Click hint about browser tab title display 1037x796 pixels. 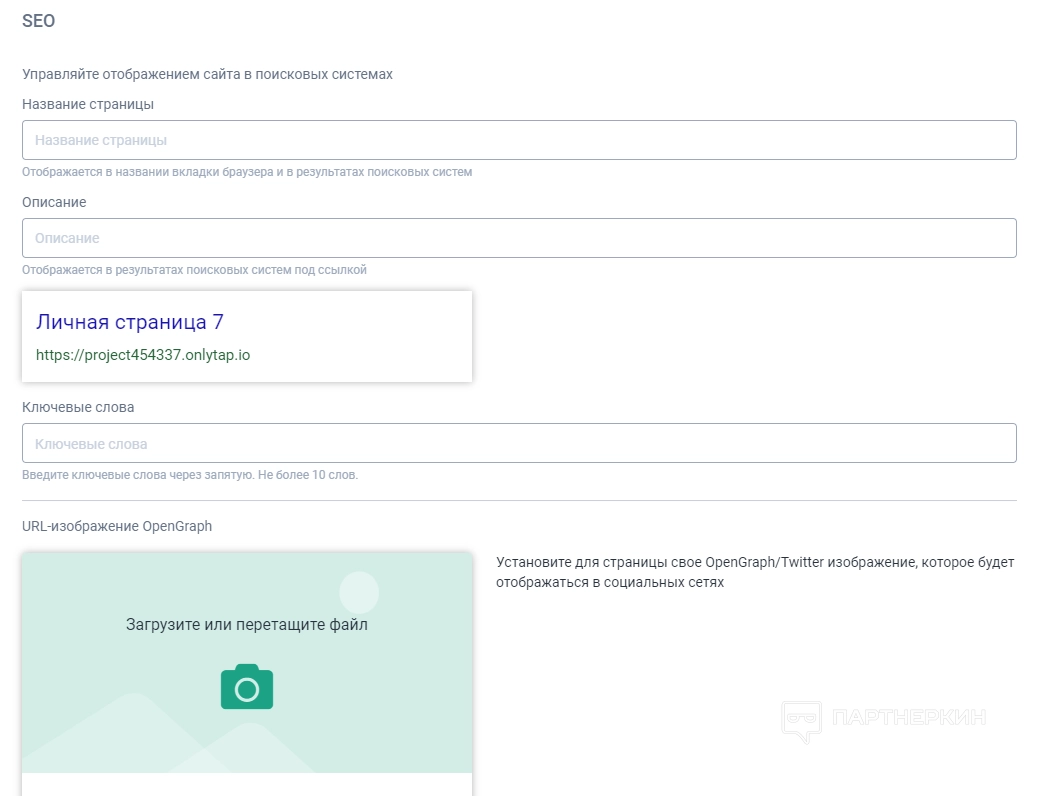click(x=247, y=172)
